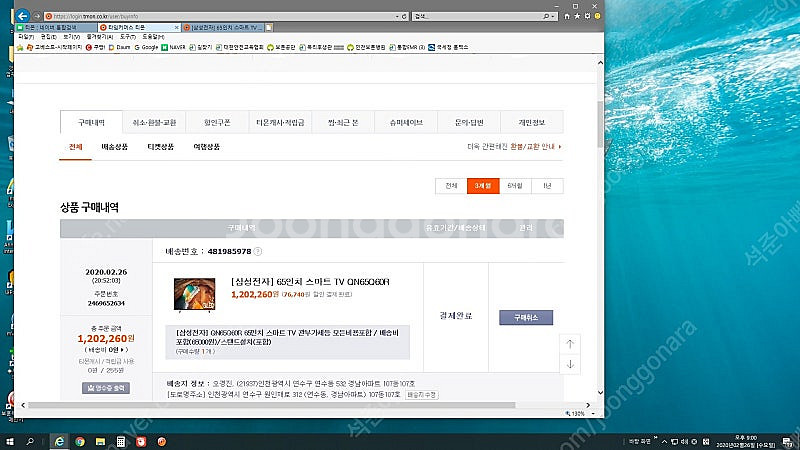Viewport: 800px width, 450px height.
Task: Show hidden system tray icons chevron
Action: [x=664, y=441]
